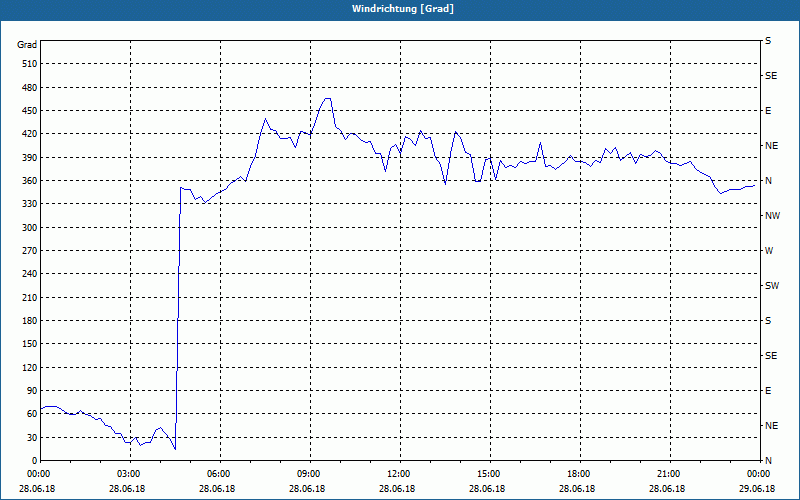Select the 210 axis value
Viewport: 800px width, 500px height.
click(30, 297)
